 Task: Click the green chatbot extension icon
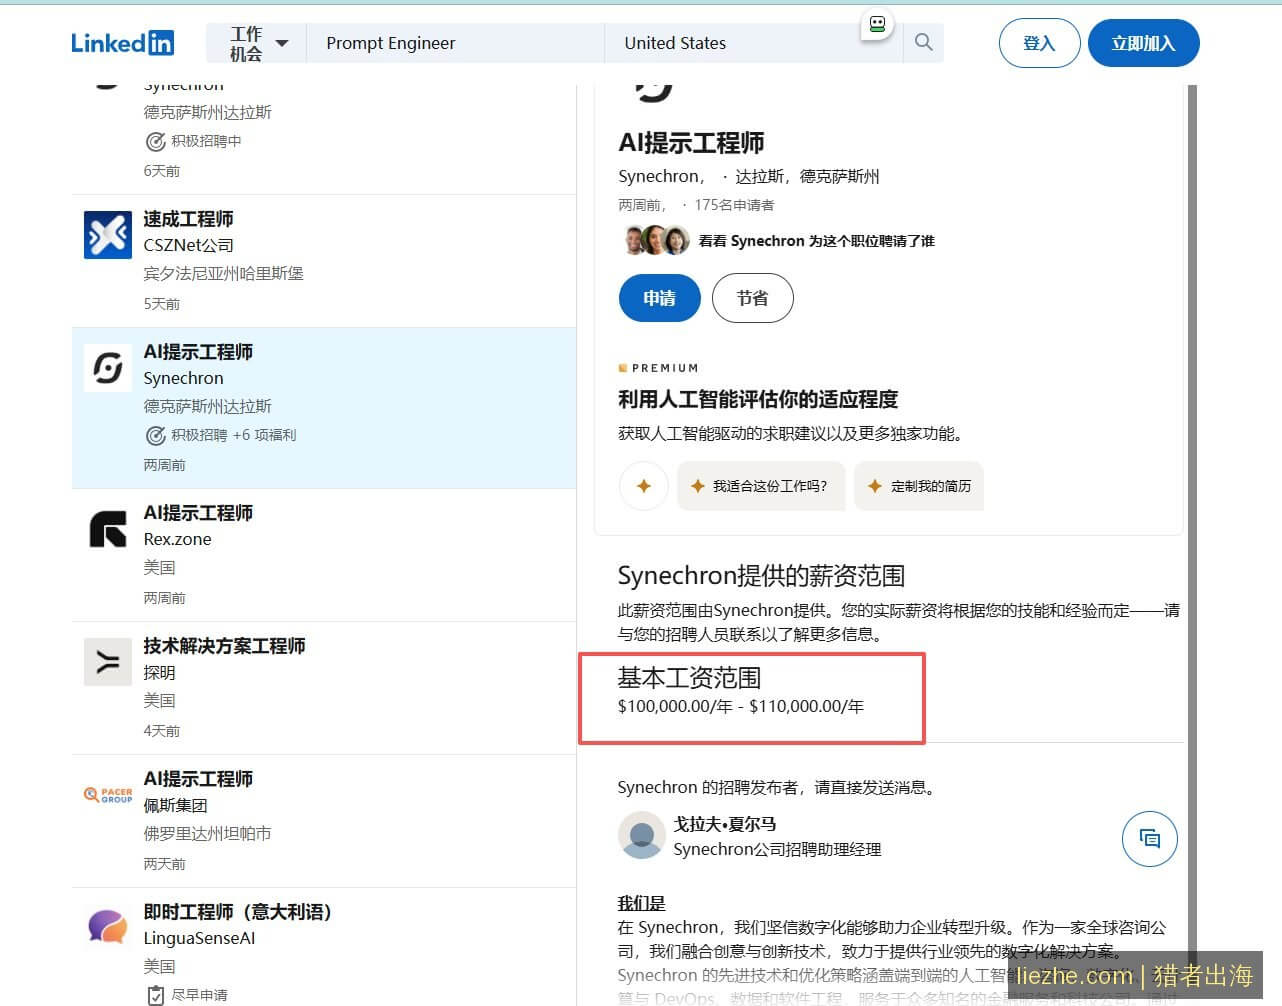[x=877, y=24]
